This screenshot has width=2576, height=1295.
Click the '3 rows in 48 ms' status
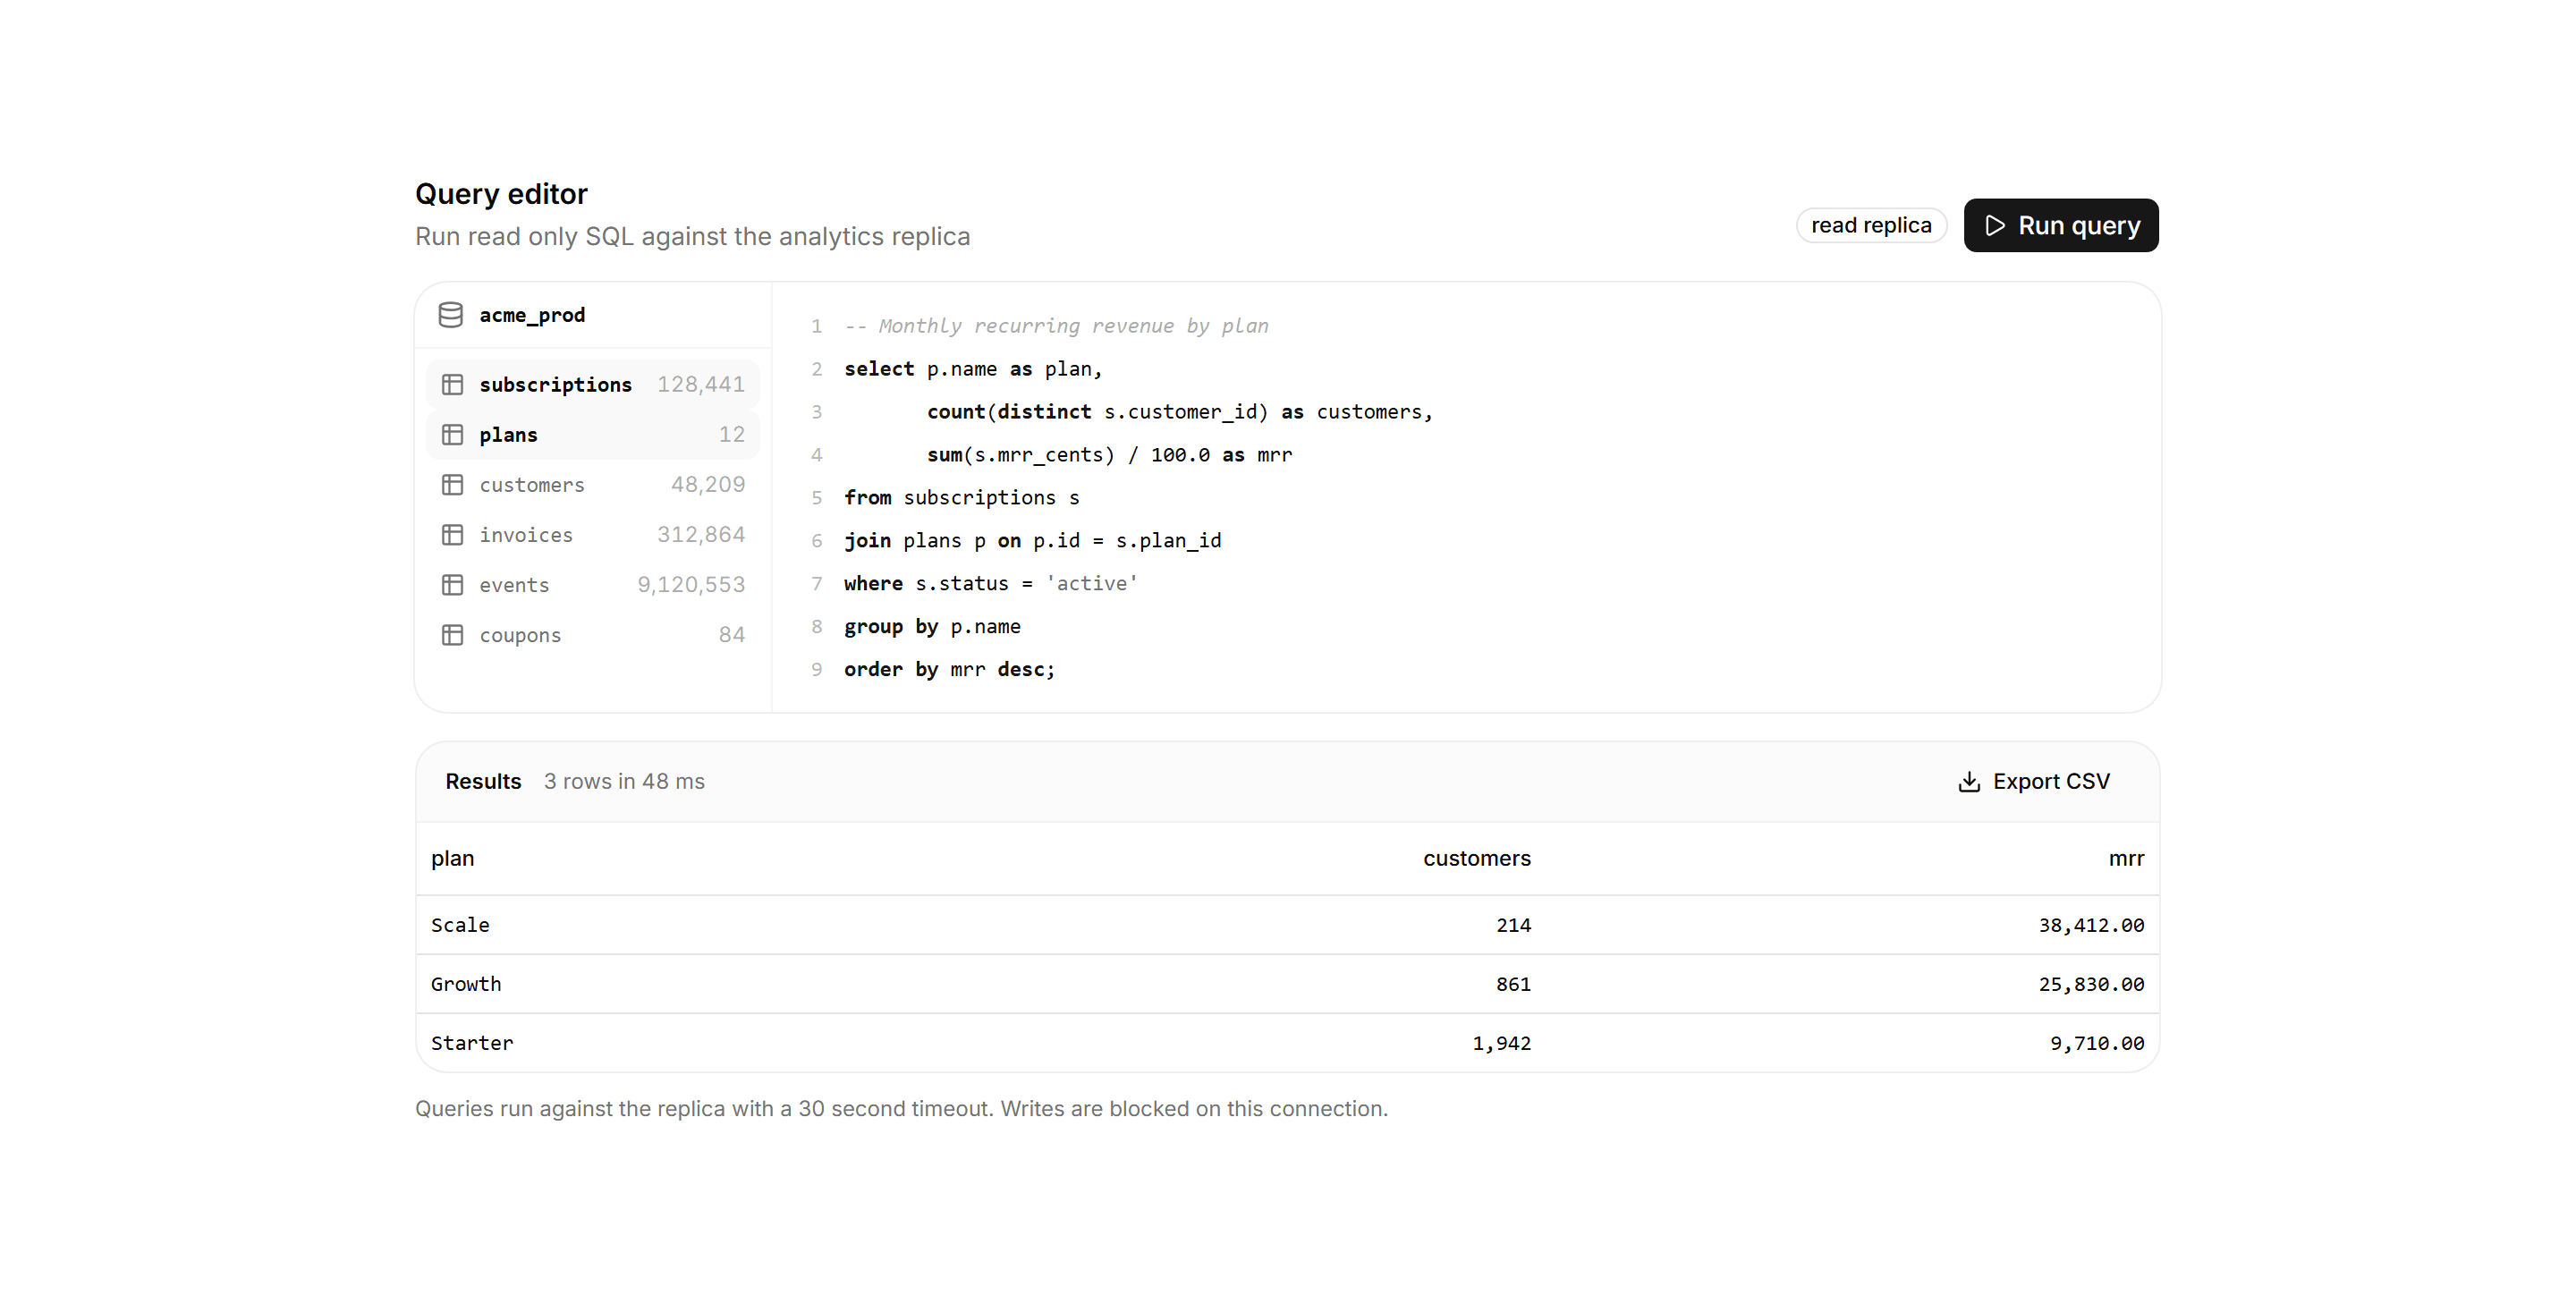[x=624, y=782]
